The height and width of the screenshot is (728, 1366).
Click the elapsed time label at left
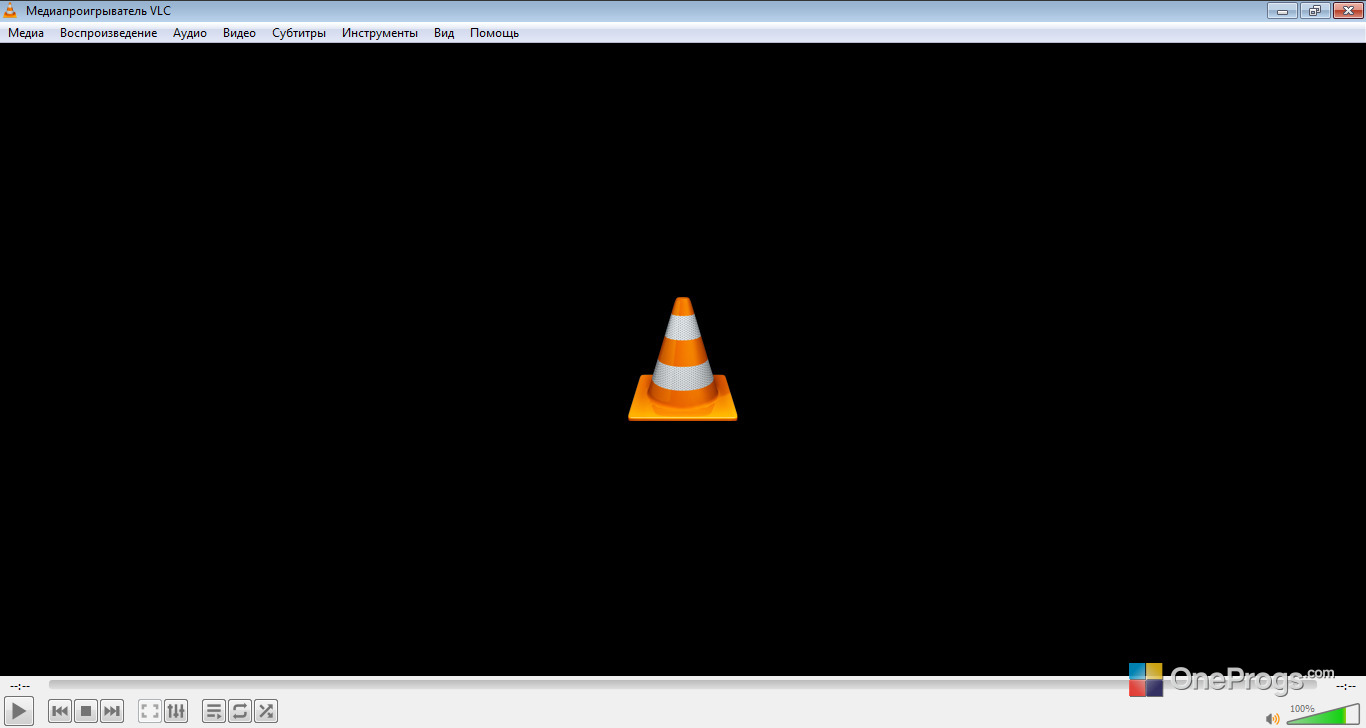point(19,685)
